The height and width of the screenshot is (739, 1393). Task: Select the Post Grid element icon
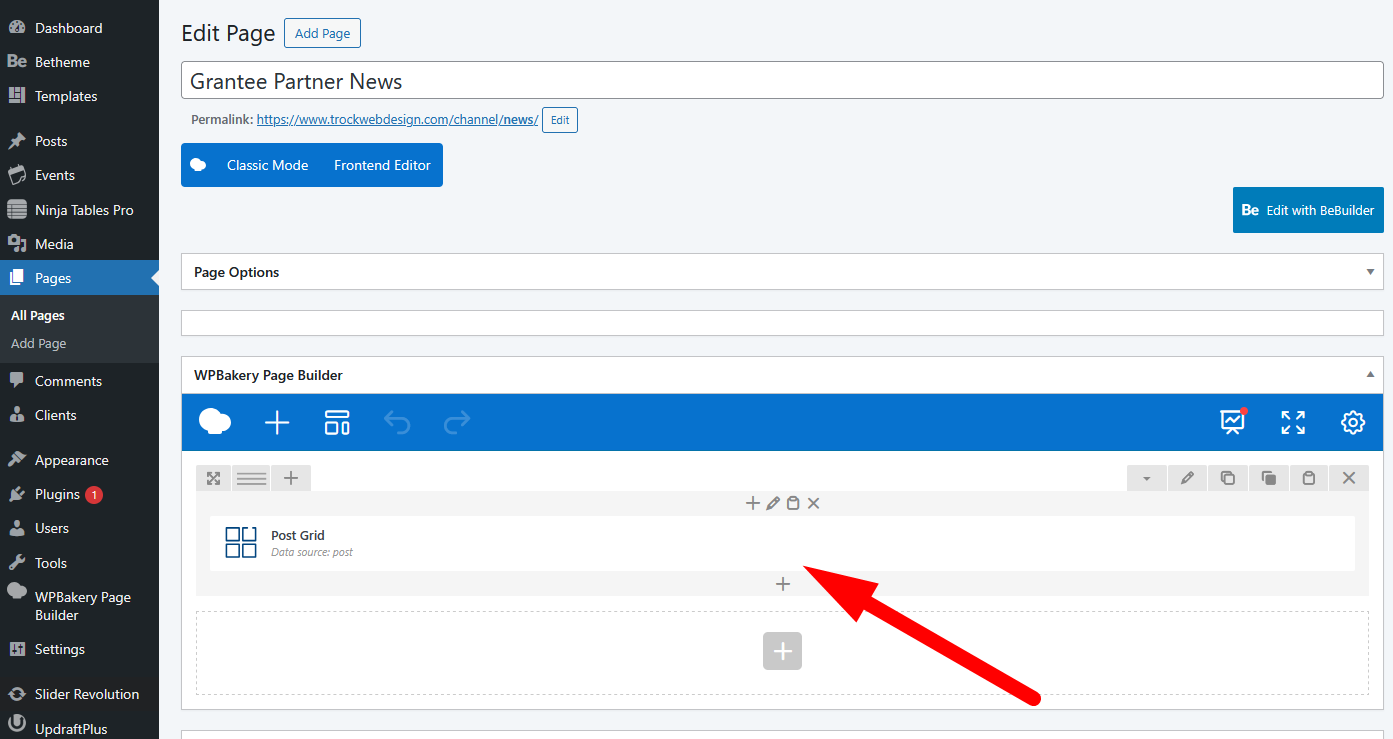tap(241, 542)
